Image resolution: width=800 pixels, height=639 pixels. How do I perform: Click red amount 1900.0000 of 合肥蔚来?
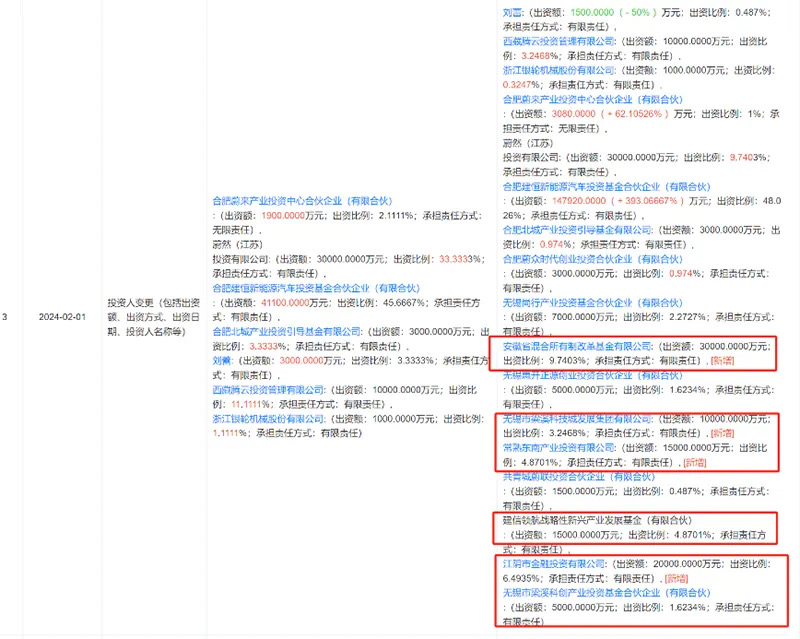283,216
